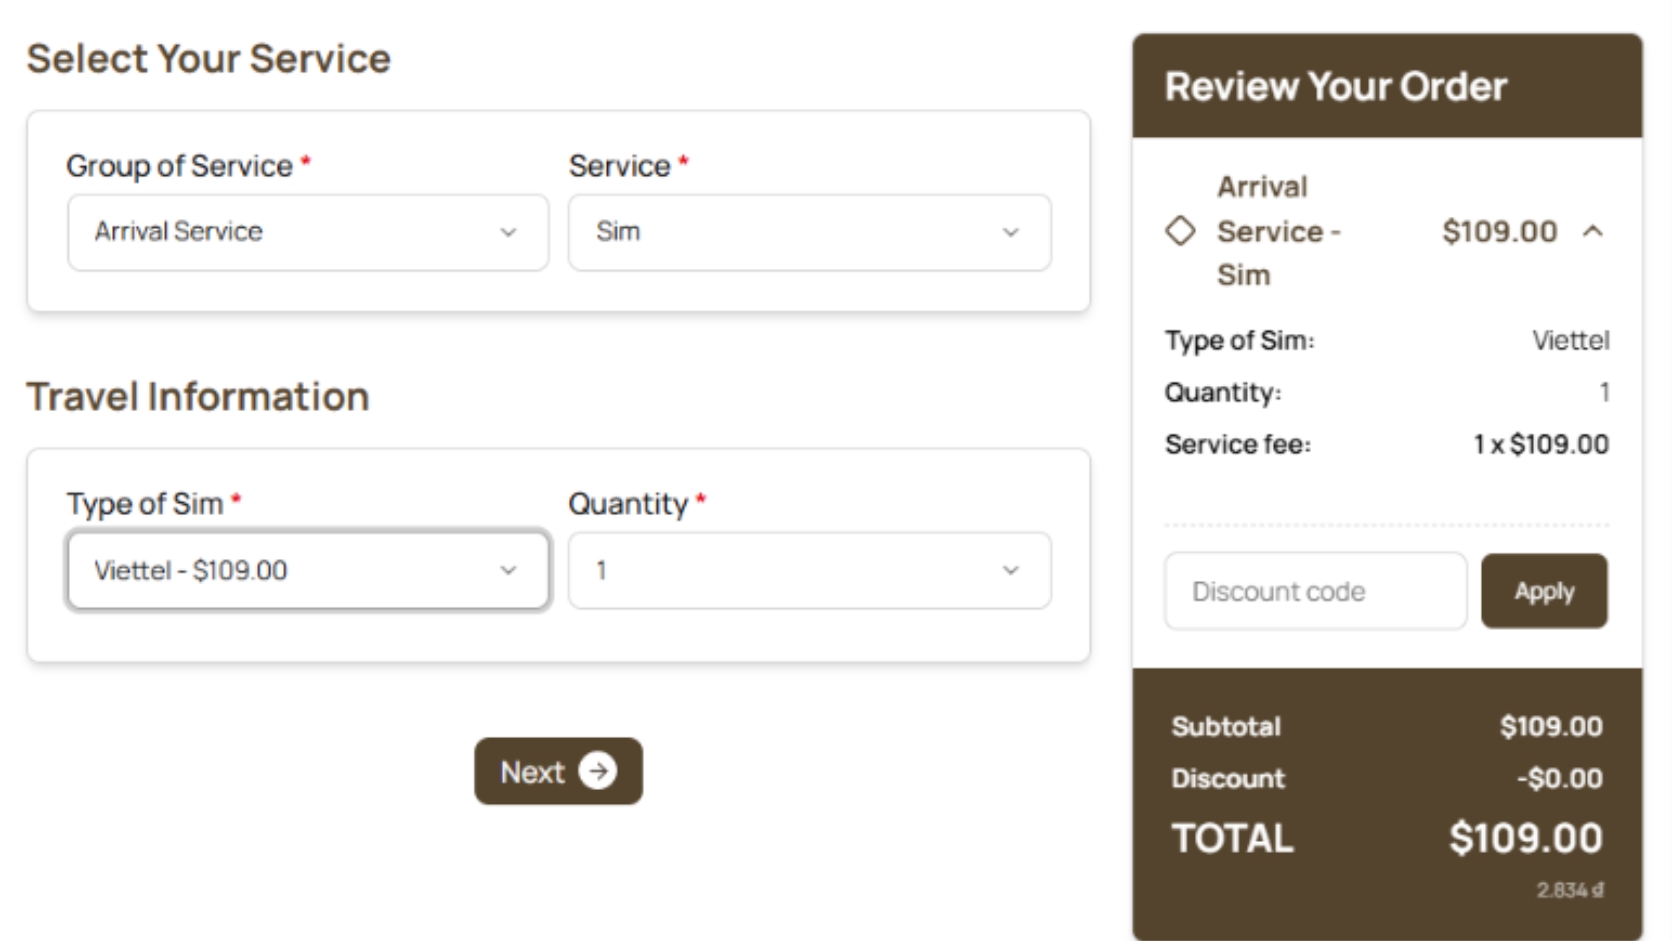Click the Arrival Service - Sim order title
The width and height of the screenshot is (1672, 941).
(x=1279, y=231)
